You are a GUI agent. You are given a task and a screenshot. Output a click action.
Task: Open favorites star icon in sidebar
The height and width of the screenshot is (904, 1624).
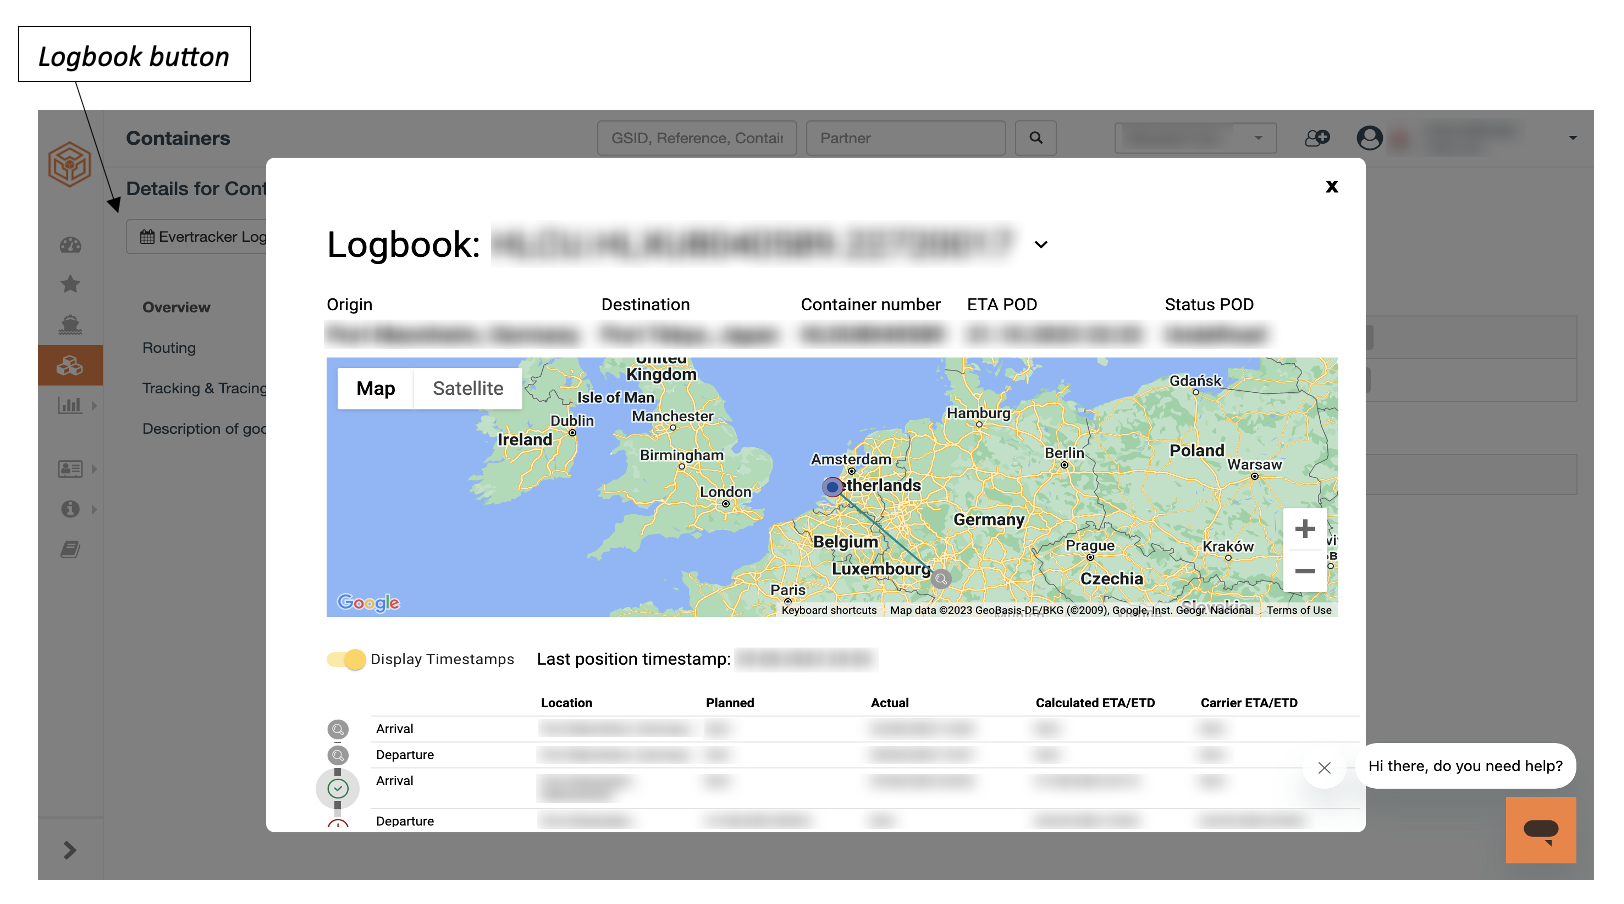(x=70, y=284)
